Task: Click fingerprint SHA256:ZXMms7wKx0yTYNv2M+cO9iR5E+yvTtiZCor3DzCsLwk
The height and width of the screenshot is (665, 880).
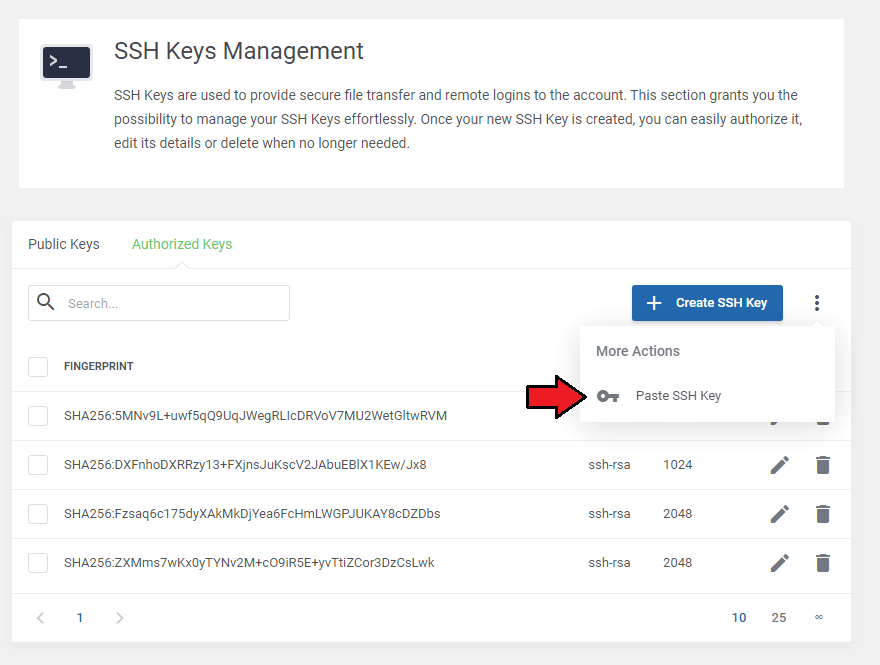Action: (x=249, y=562)
